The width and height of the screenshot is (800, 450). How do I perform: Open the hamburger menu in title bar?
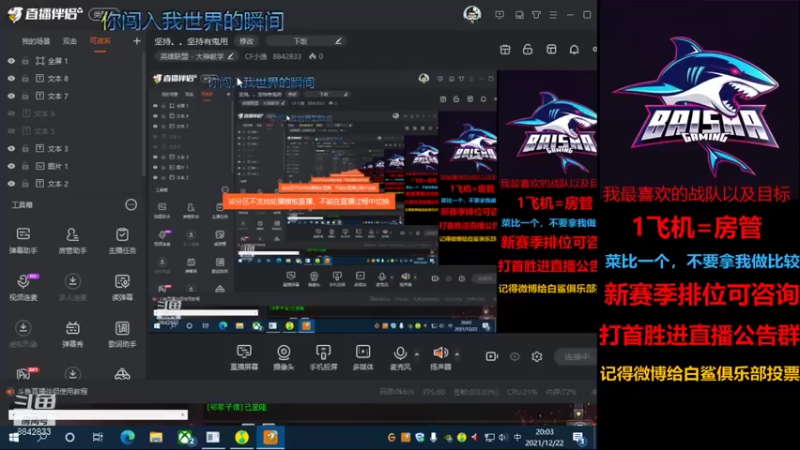pyautogui.click(x=553, y=15)
